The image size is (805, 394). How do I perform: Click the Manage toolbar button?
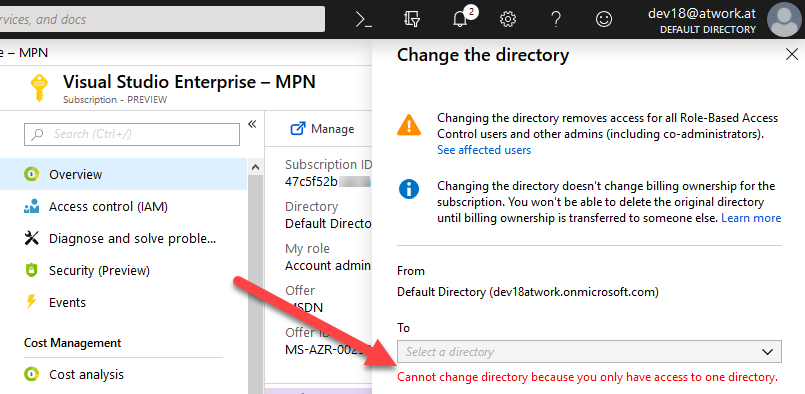[x=322, y=129]
